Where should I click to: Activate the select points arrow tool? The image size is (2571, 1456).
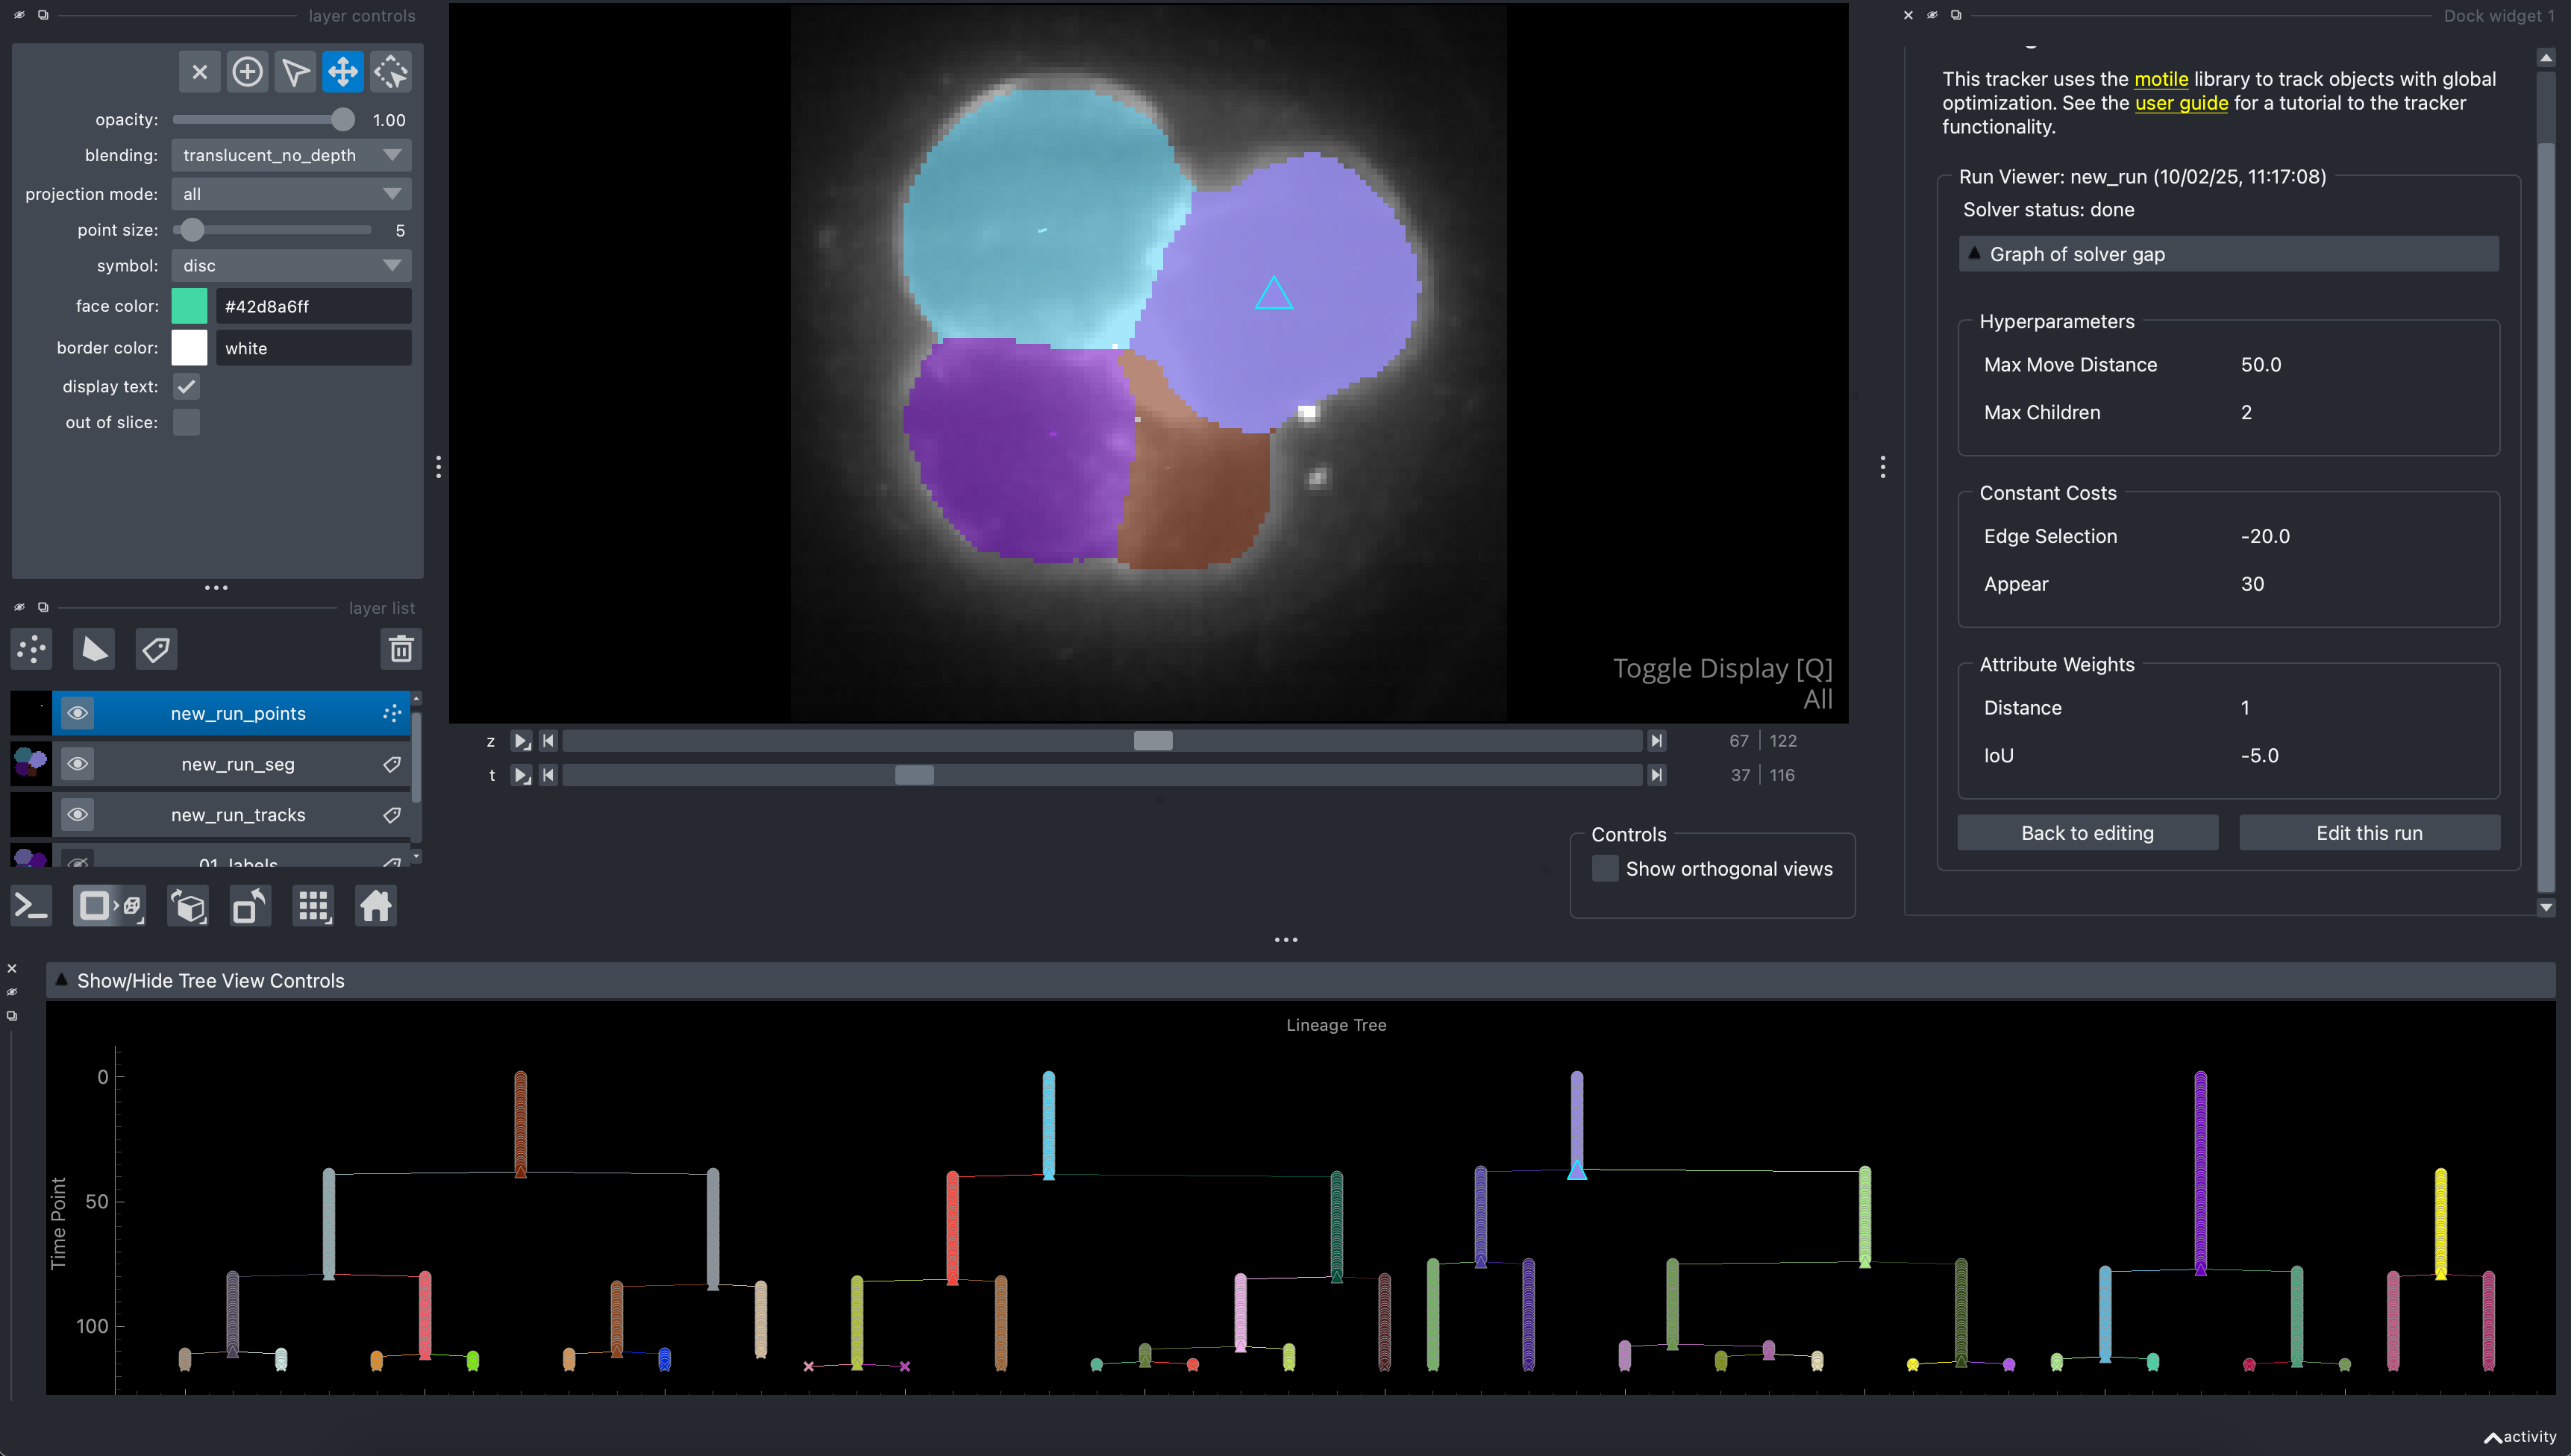[295, 72]
